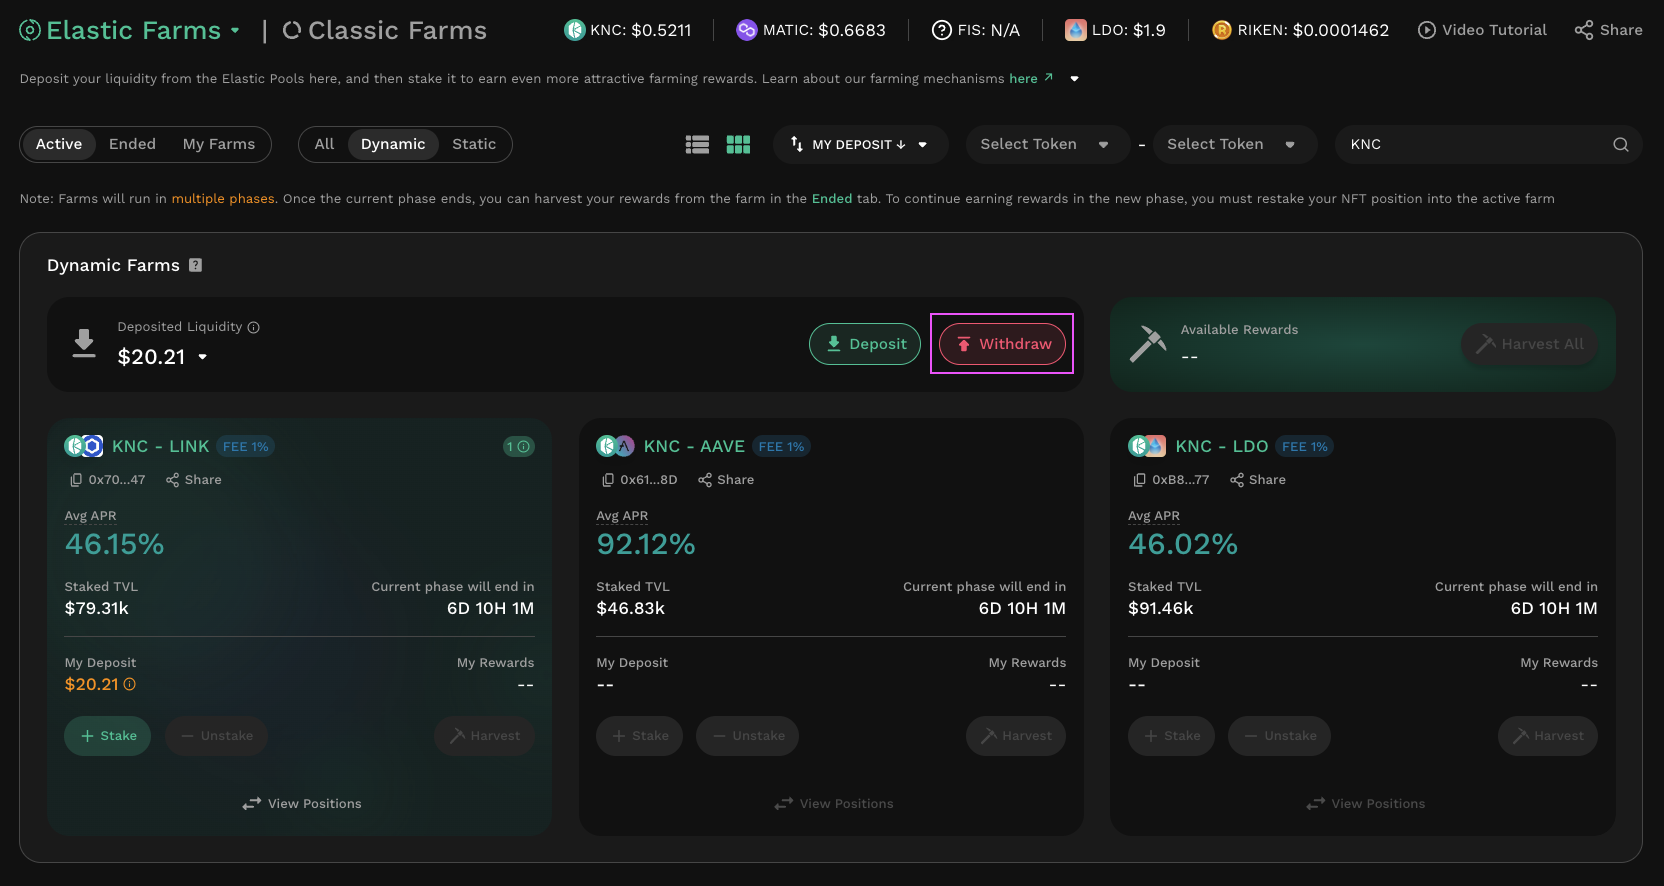Click Stake on the KNC - LINK farm
1664x886 pixels.
[x=108, y=736]
